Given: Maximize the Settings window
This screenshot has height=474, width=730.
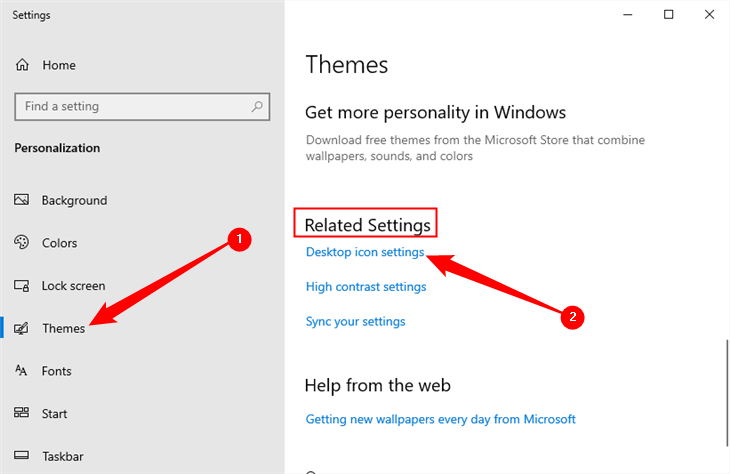Looking at the screenshot, I should [669, 14].
